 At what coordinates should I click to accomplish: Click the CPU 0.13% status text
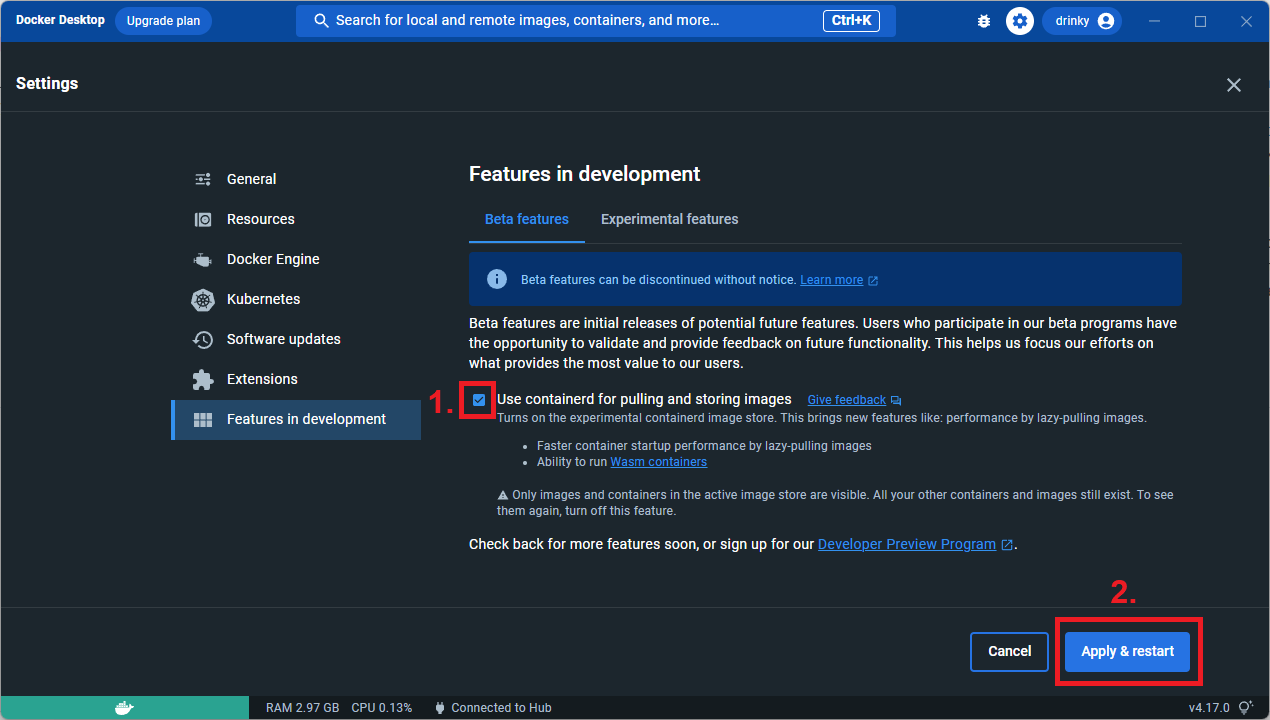tap(381, 708)
